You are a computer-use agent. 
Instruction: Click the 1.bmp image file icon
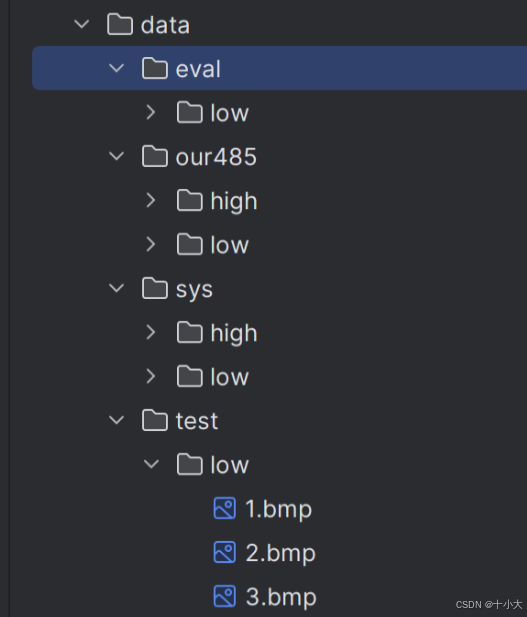pos(225,508)
